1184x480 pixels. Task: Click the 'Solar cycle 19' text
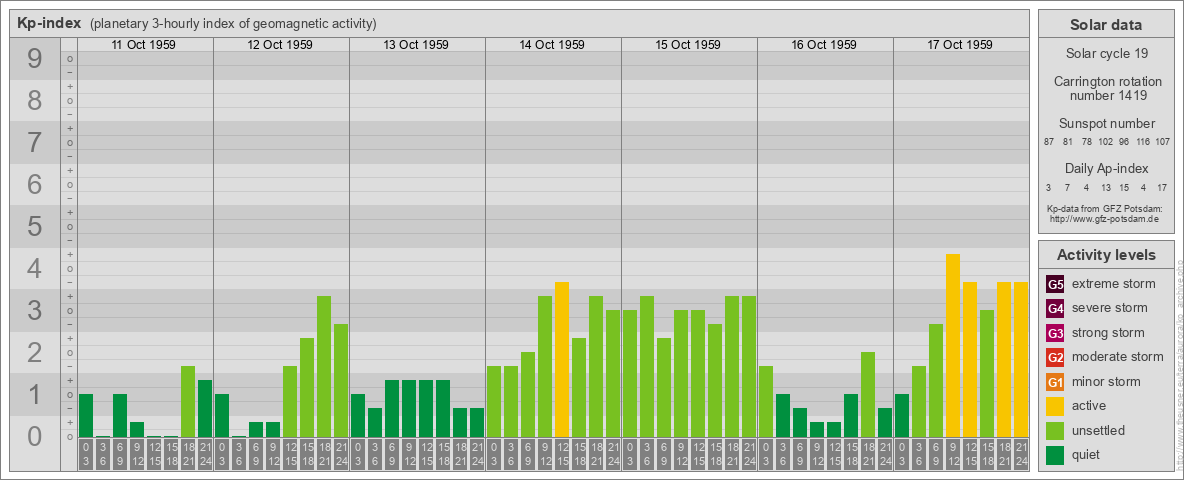[x=1106, y=54]
